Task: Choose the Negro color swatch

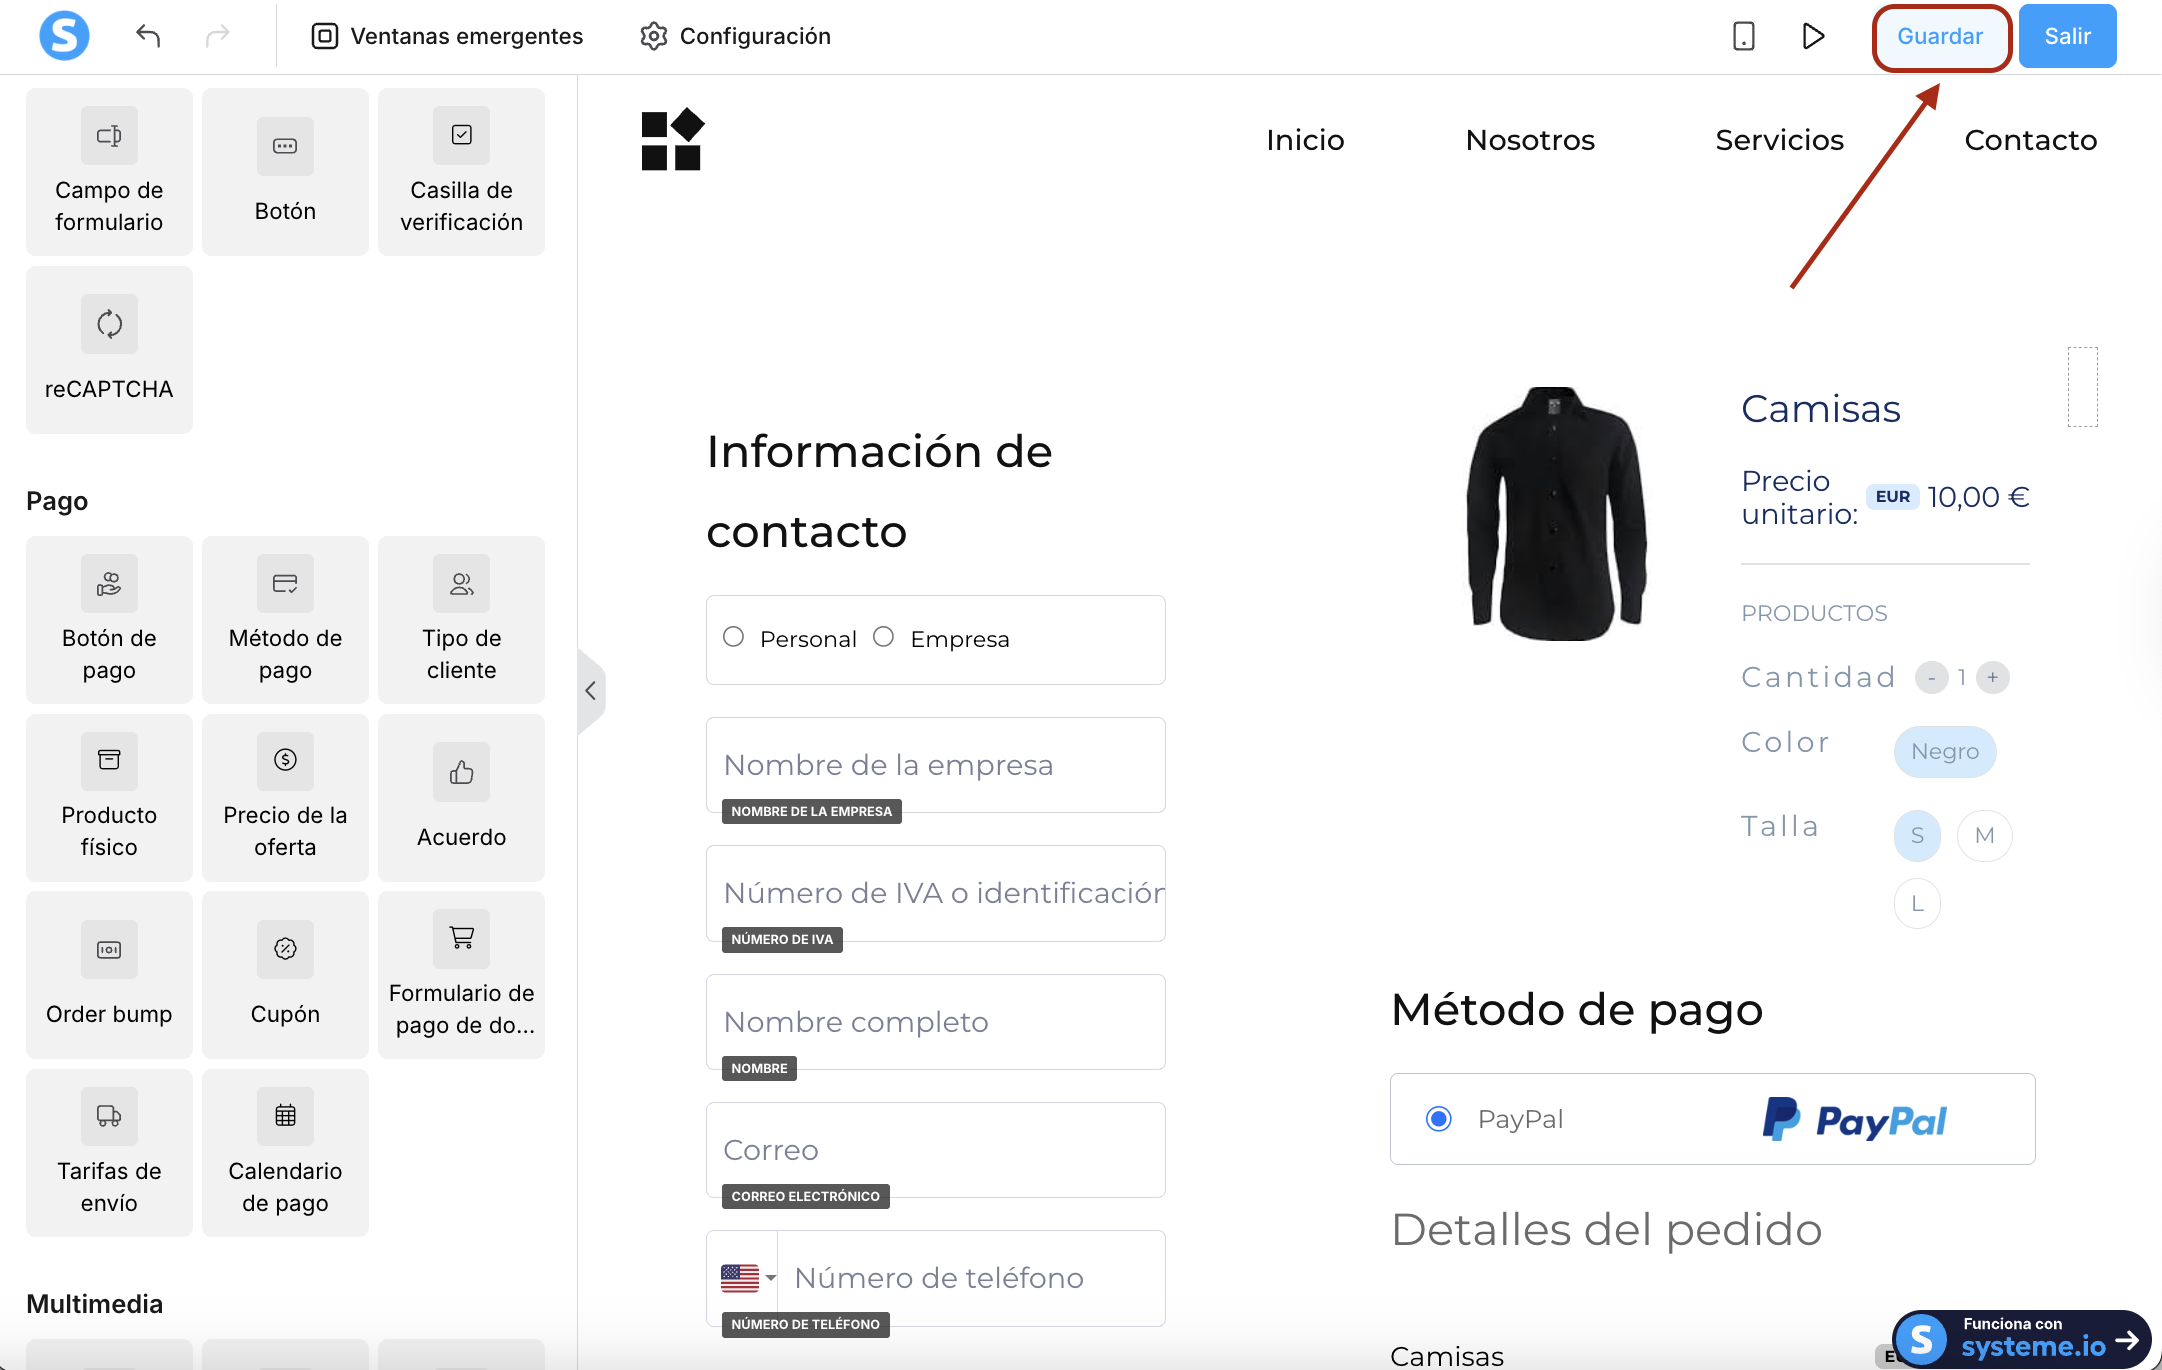Action: pos(1944,751)
